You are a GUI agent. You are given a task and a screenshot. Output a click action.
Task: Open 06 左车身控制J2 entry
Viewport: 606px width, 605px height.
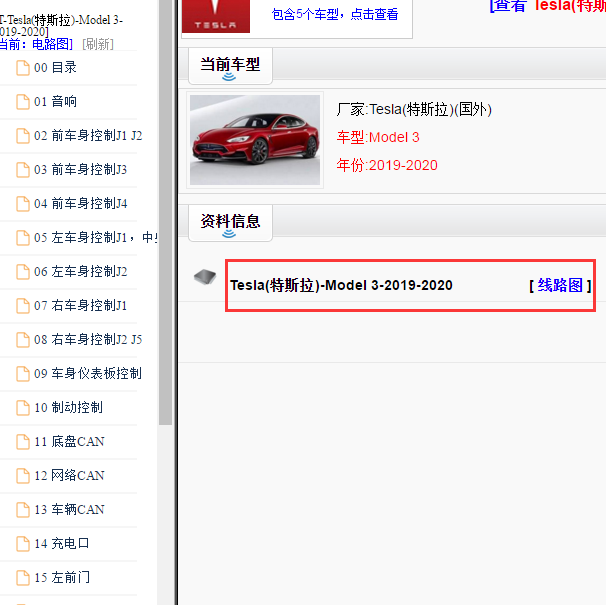pyautogui.click(x=80, y=272)
